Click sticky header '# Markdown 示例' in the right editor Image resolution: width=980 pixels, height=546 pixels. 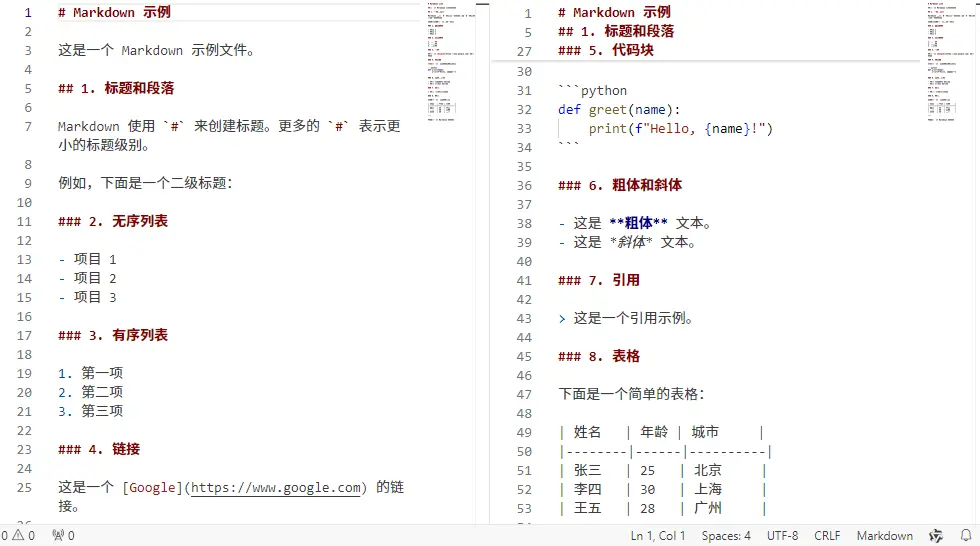click(614, 12)
